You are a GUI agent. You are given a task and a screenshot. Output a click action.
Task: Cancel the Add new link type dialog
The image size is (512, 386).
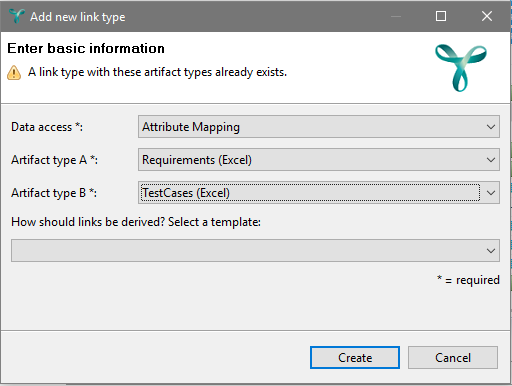[453, 357]
